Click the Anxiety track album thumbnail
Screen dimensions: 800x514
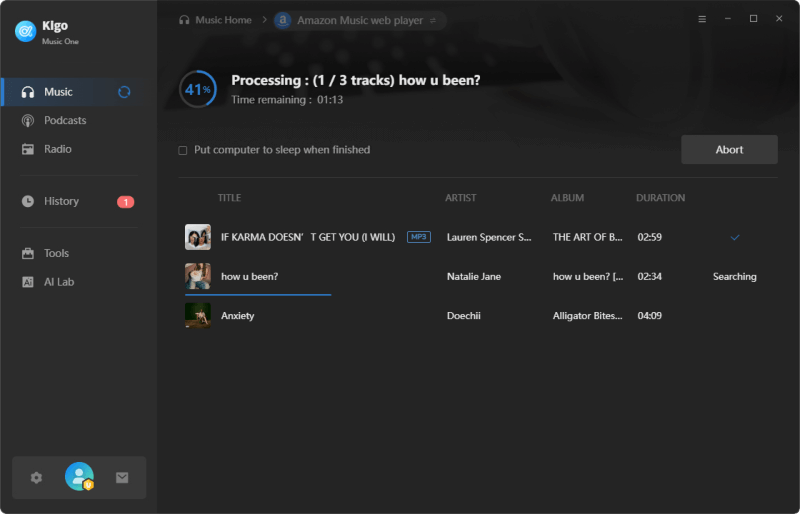point(198,315)
